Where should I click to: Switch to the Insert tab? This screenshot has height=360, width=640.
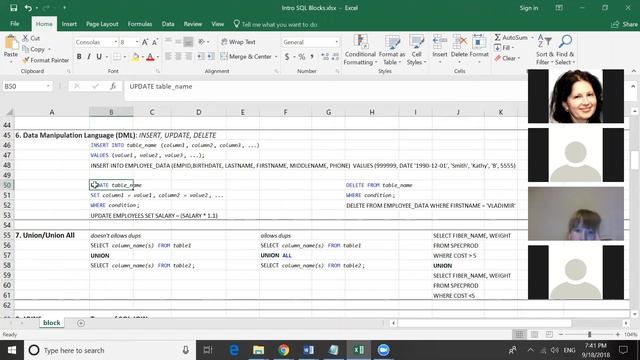coord(69,24)
